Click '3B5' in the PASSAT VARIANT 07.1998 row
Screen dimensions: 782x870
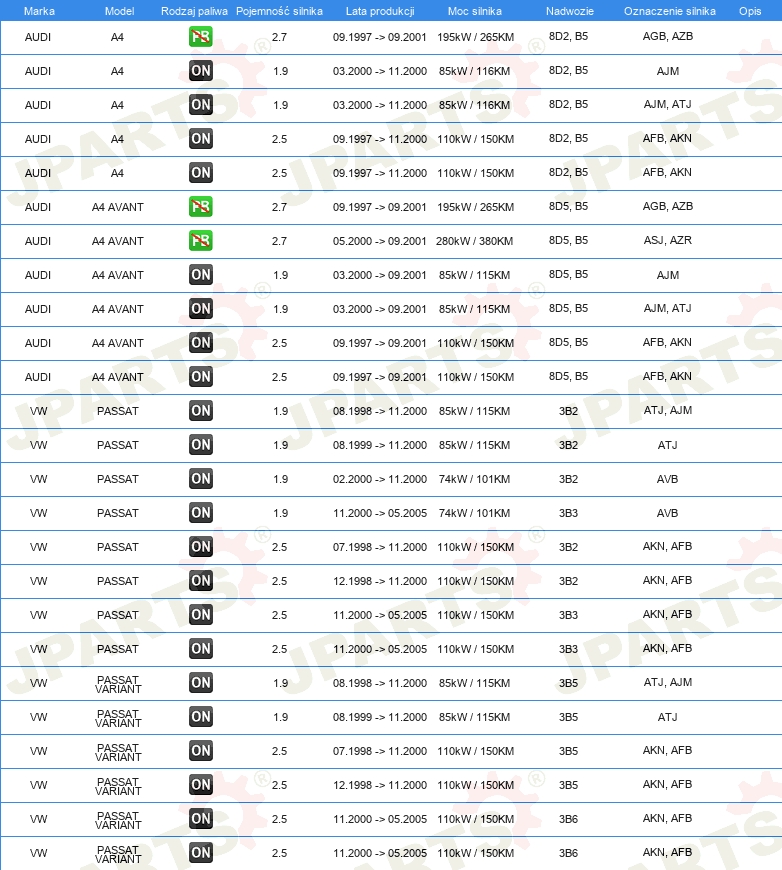pyautogui.click(x=568, y=751)
